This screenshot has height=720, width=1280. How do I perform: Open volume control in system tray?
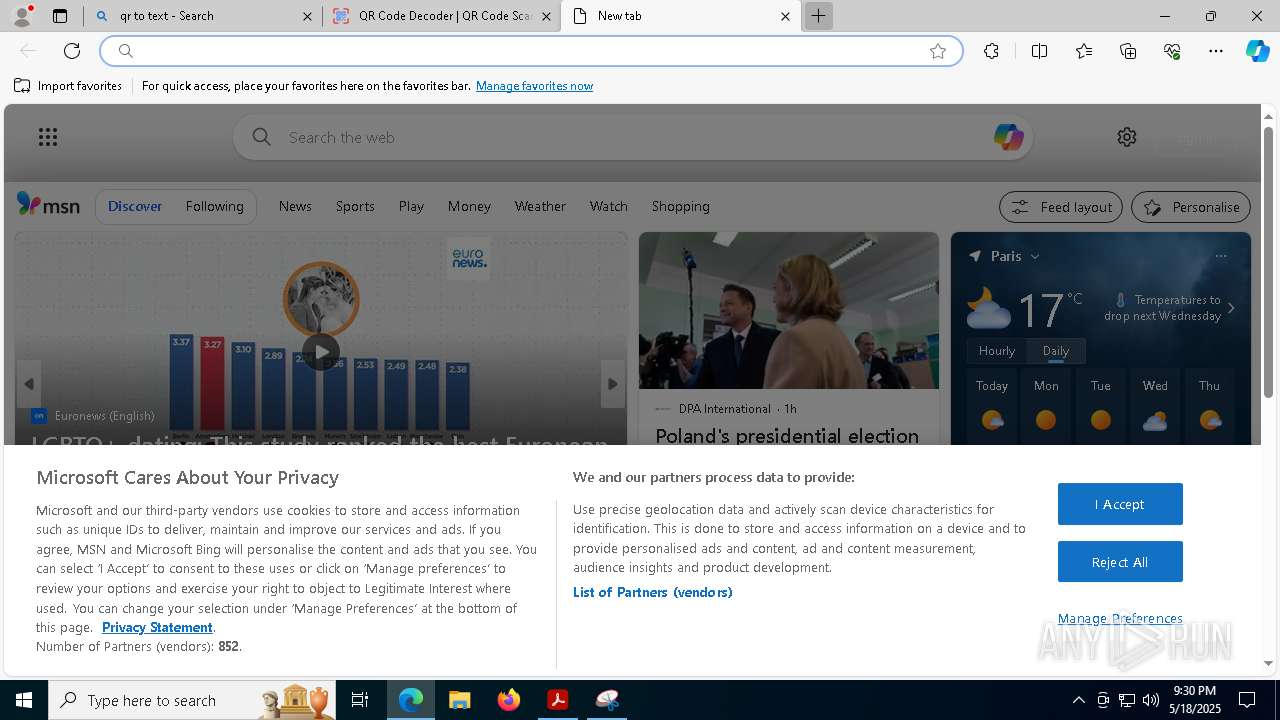[1151, 700]
